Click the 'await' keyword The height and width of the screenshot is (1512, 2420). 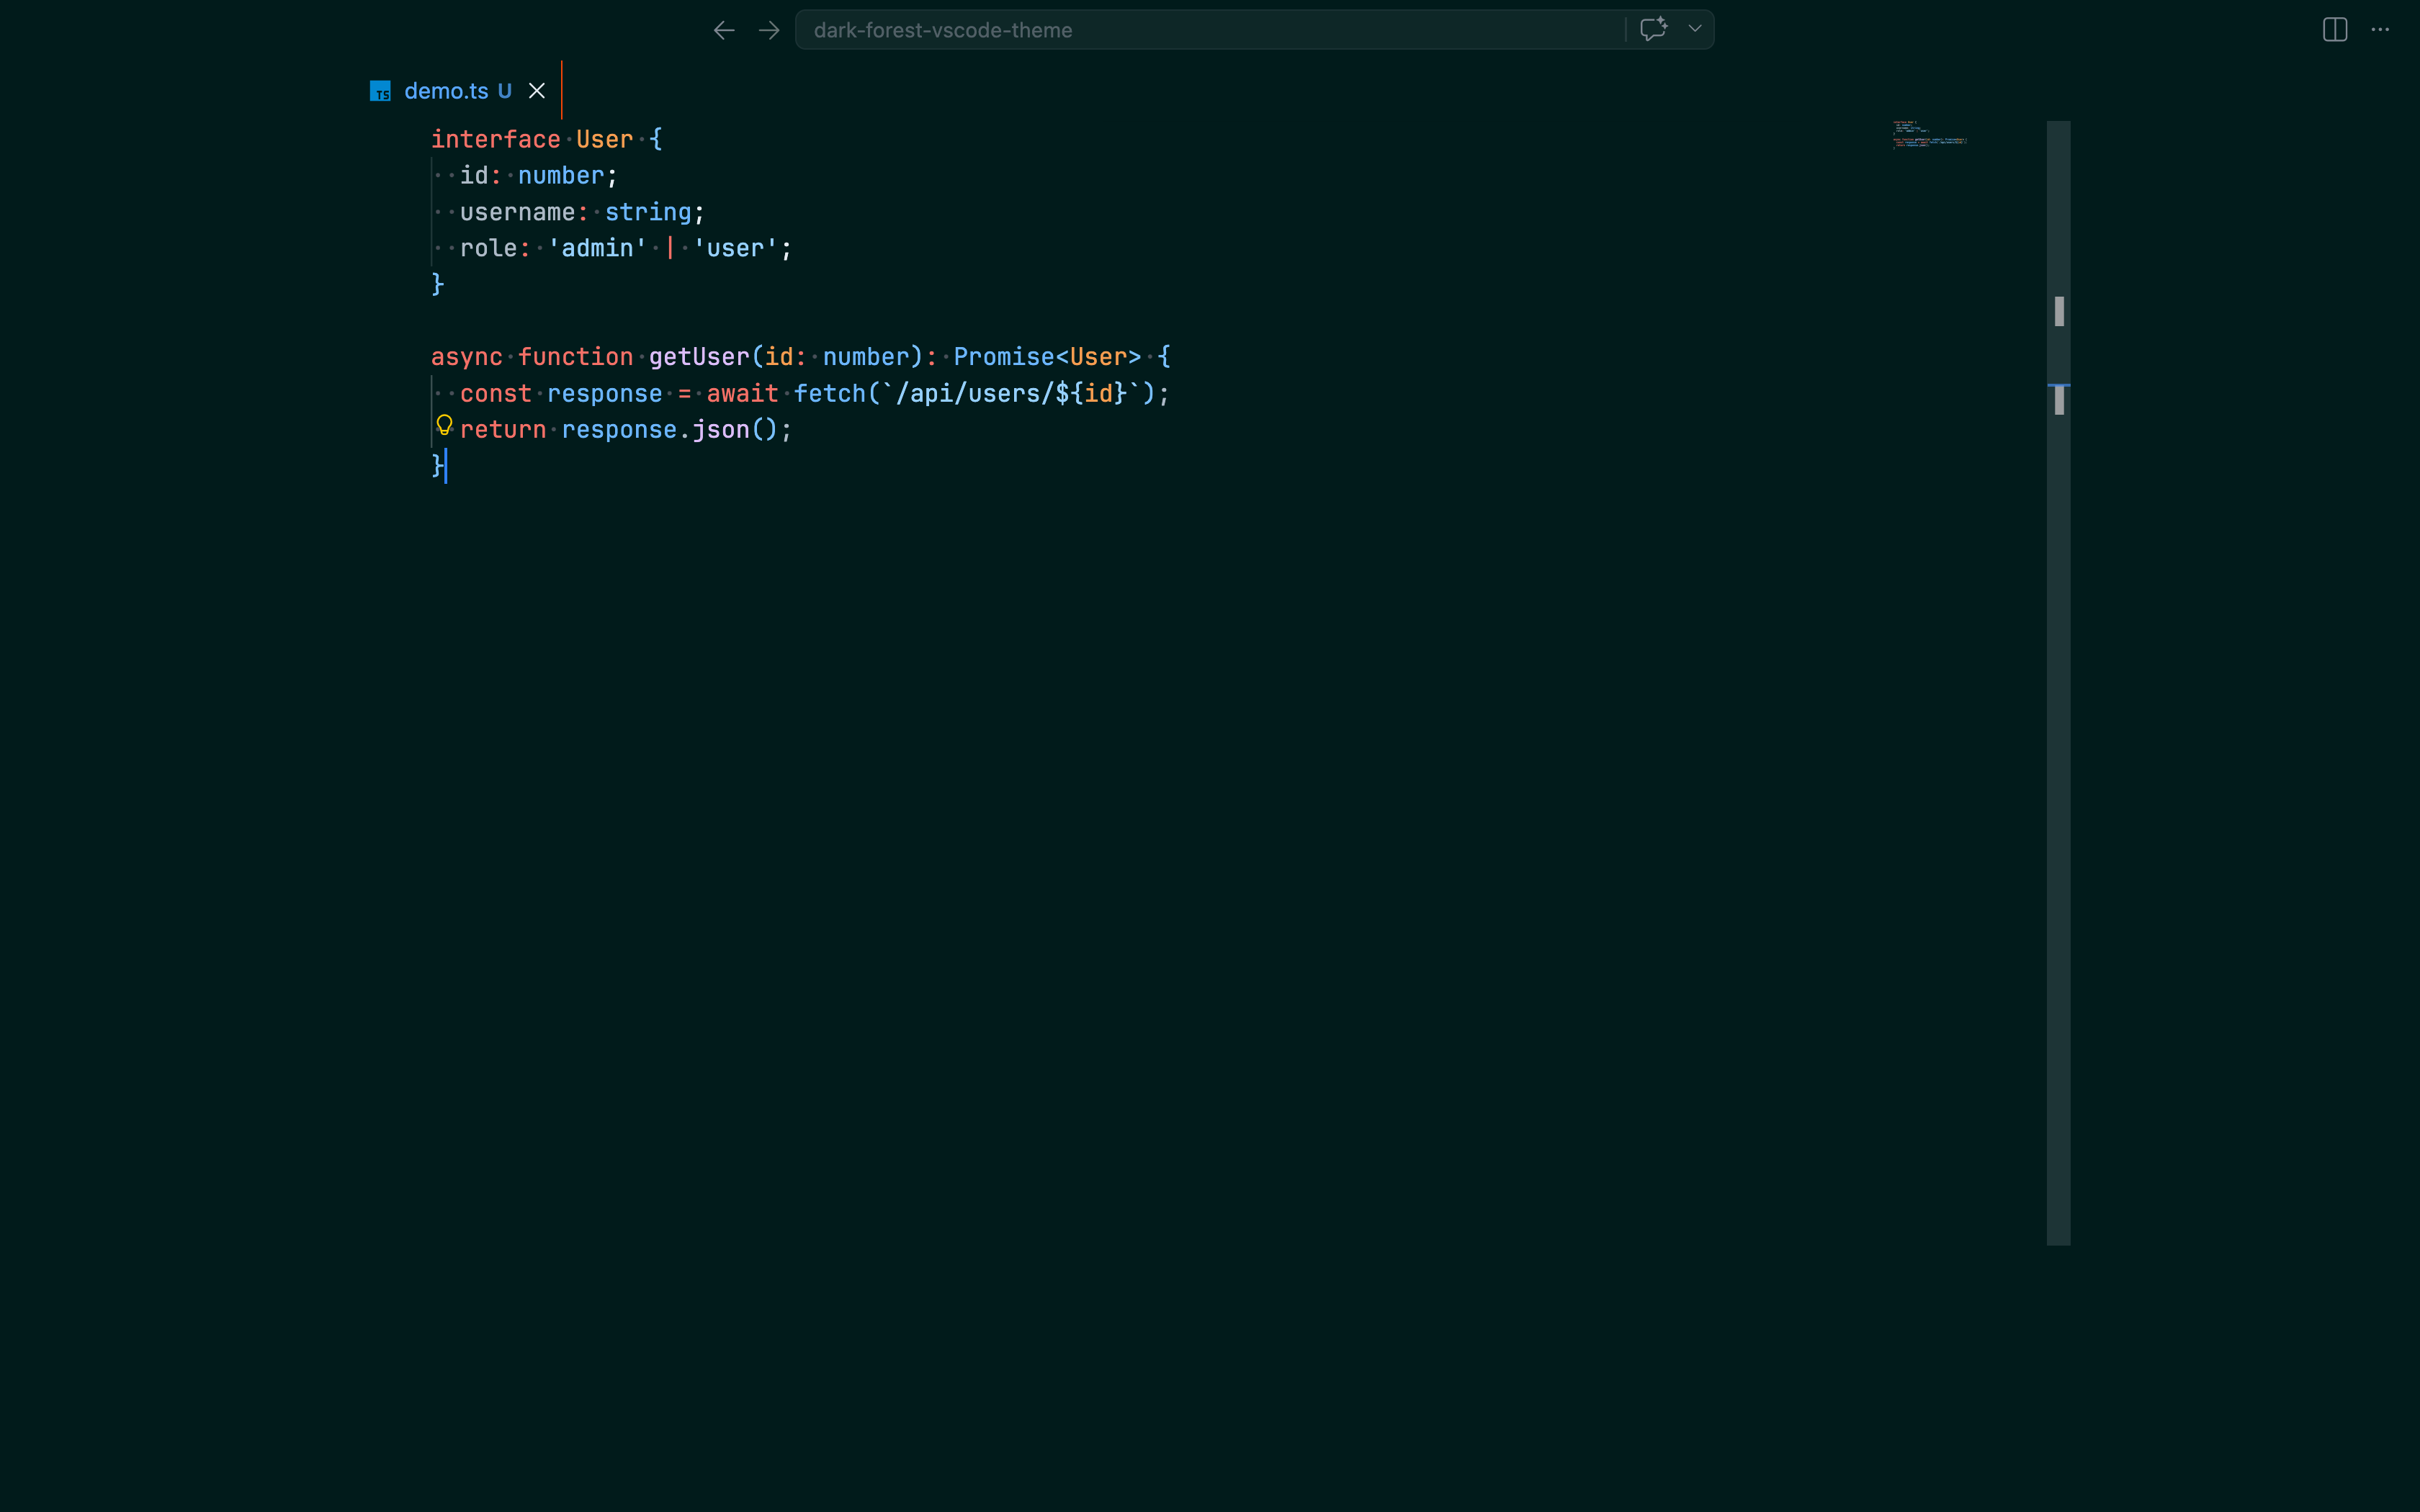pos(742,394)
